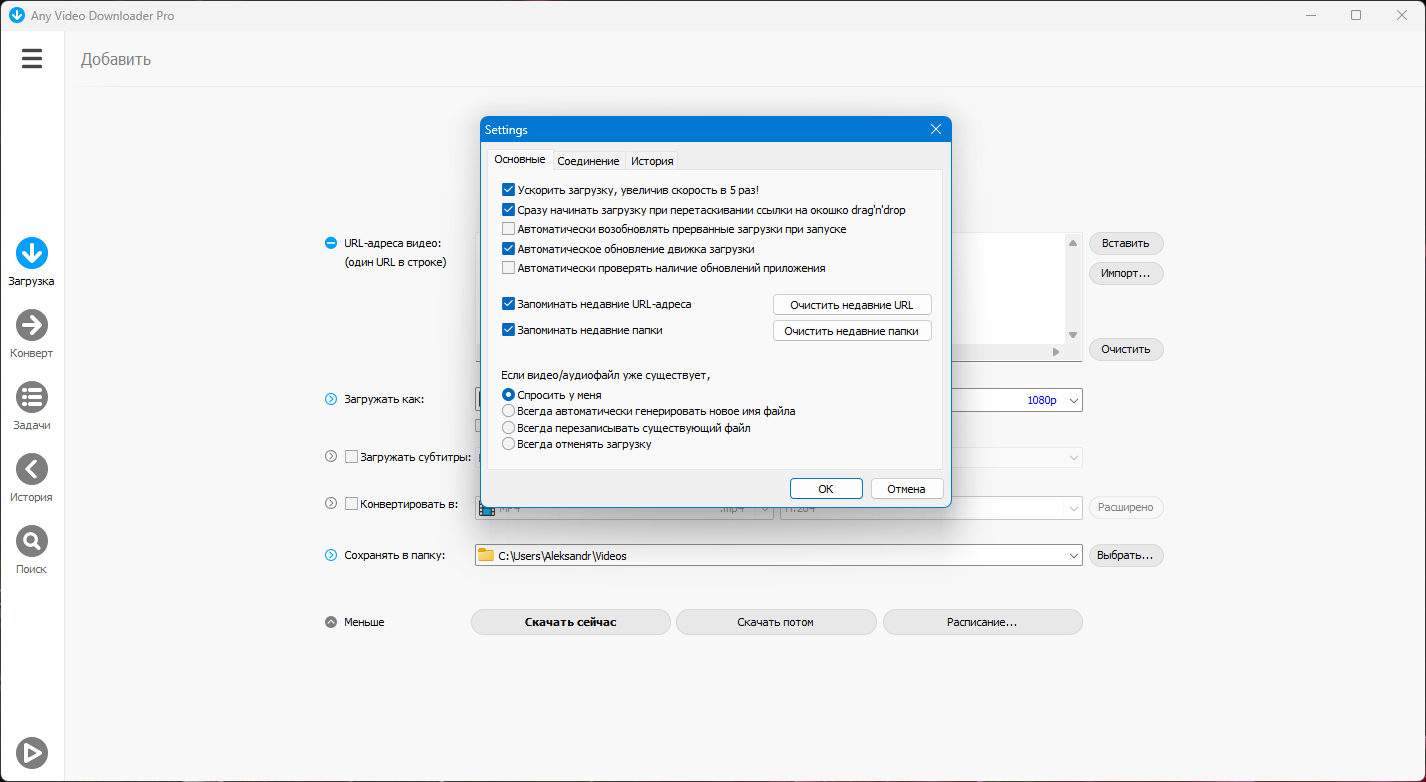Click Очистить недавние папки button

pyautogui.click(x=852, y=331)
